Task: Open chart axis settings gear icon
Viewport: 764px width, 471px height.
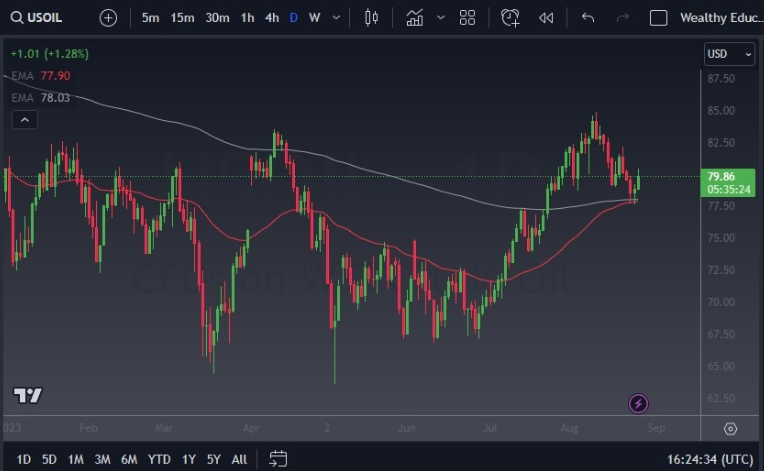Action: point(730,429)
